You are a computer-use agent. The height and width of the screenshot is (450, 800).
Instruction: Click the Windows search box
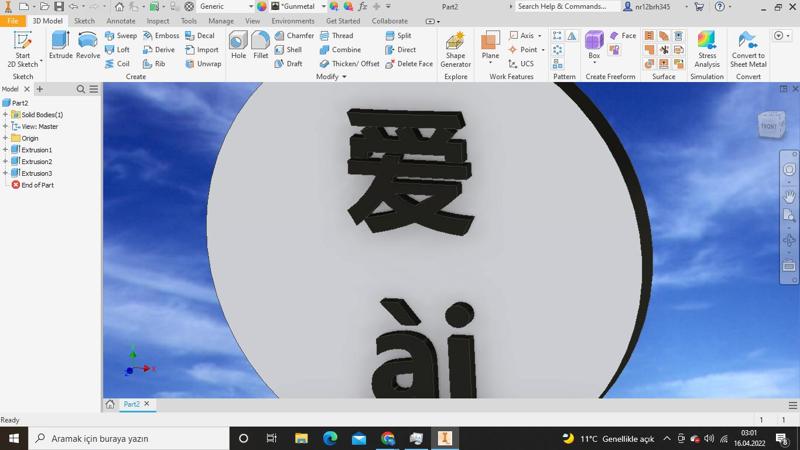(129, 438)
